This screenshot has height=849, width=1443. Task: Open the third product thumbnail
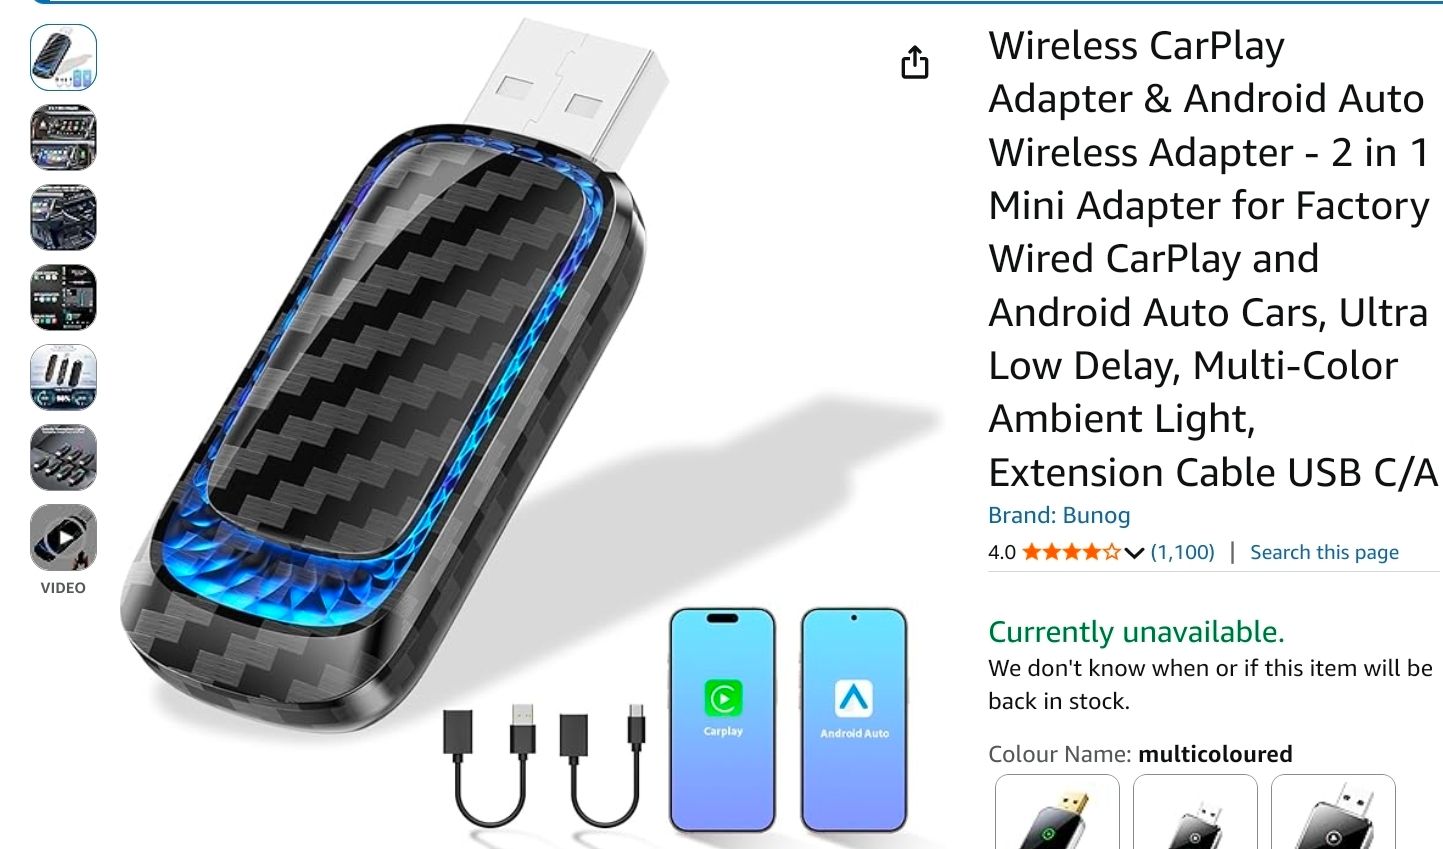click(x=64, y=218)
